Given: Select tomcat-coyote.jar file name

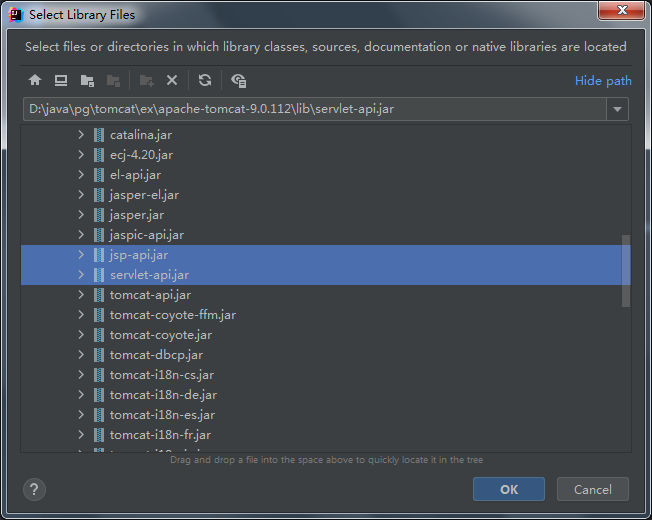Looking at the screenshot, I should [161, 335].
